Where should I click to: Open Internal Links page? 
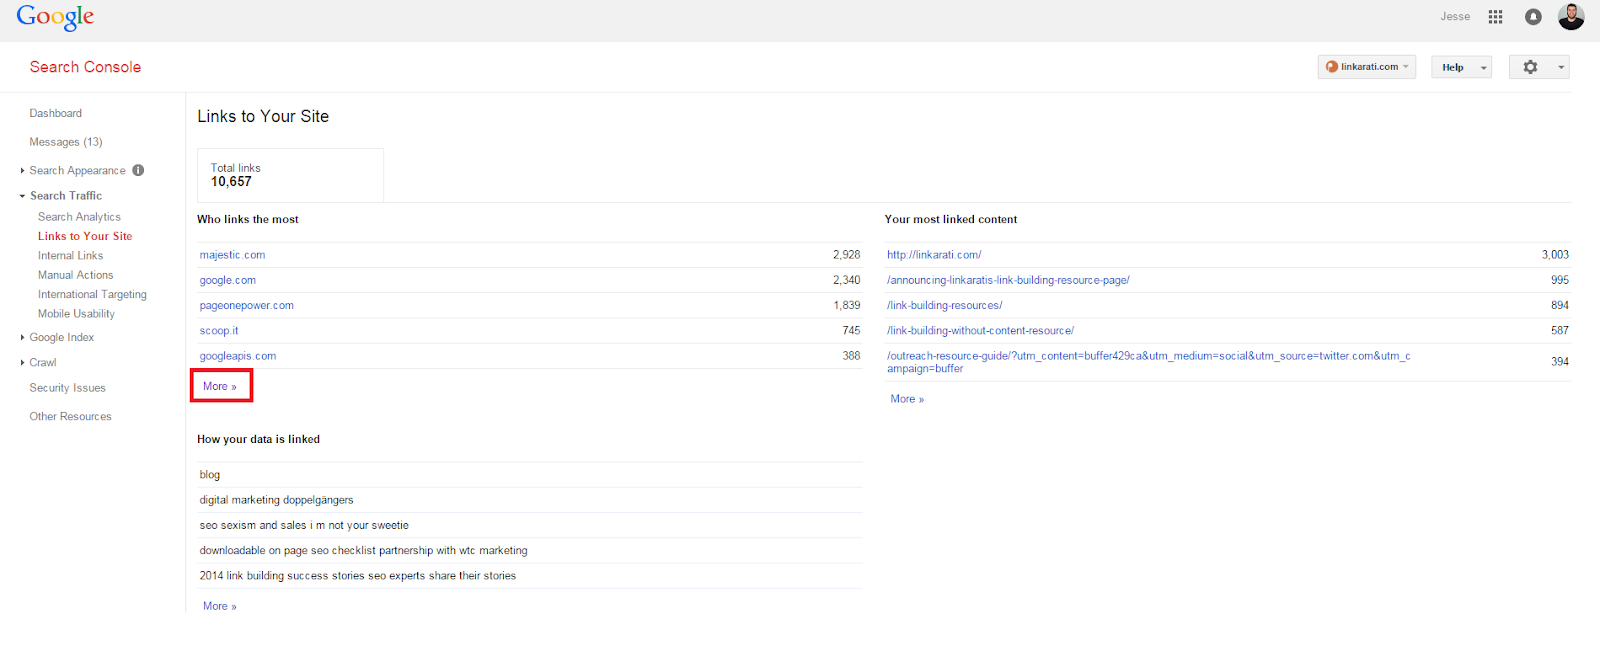pyautogui.click(x=70, y=256)
